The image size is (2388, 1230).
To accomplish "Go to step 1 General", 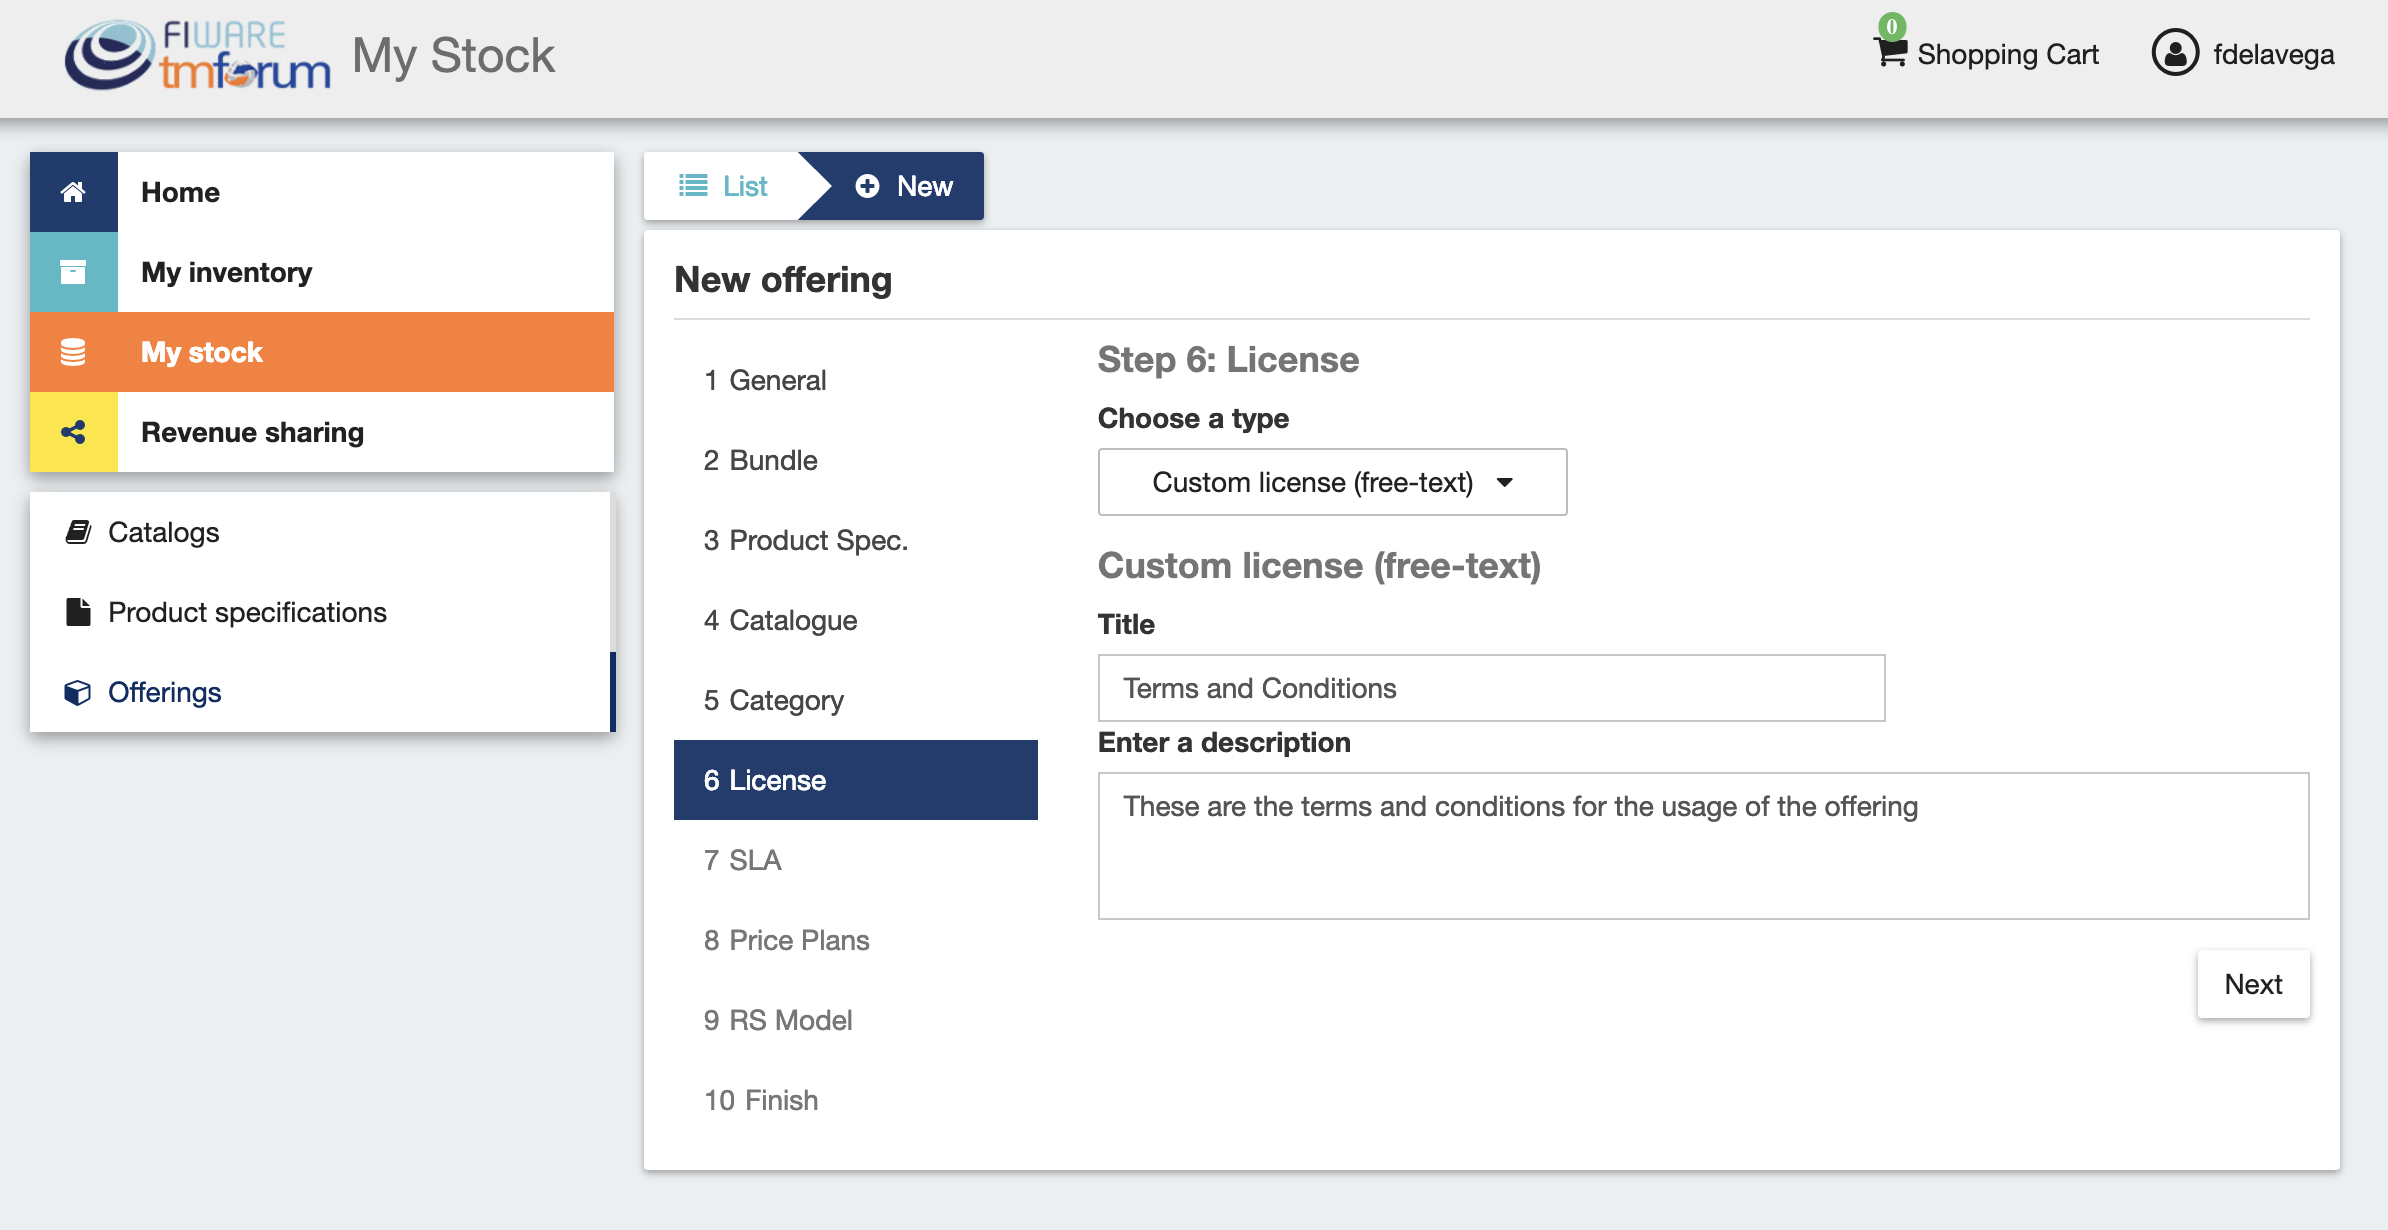I will click(856, 380).
